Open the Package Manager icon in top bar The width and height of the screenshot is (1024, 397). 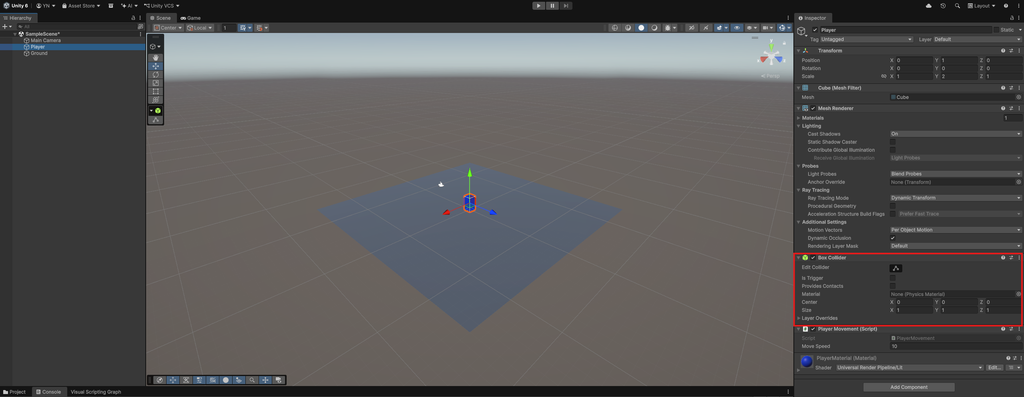click(110, 5)
